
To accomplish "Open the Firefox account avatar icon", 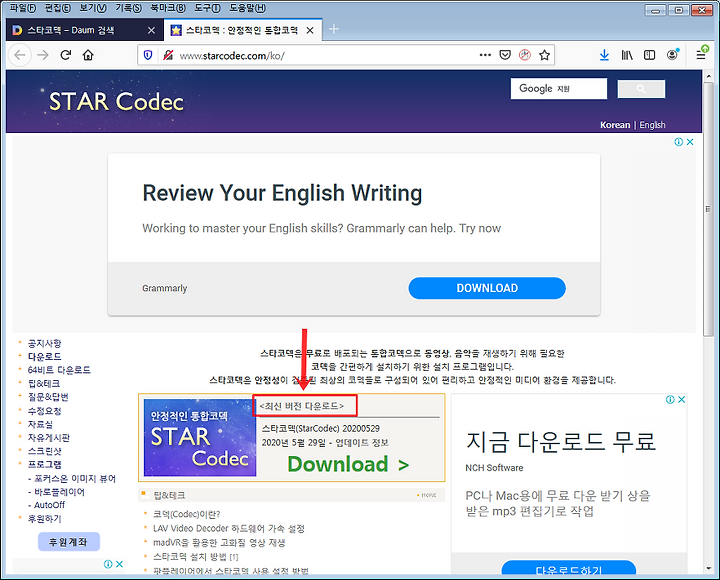I will pyautogui.click(x=672, y=55).
